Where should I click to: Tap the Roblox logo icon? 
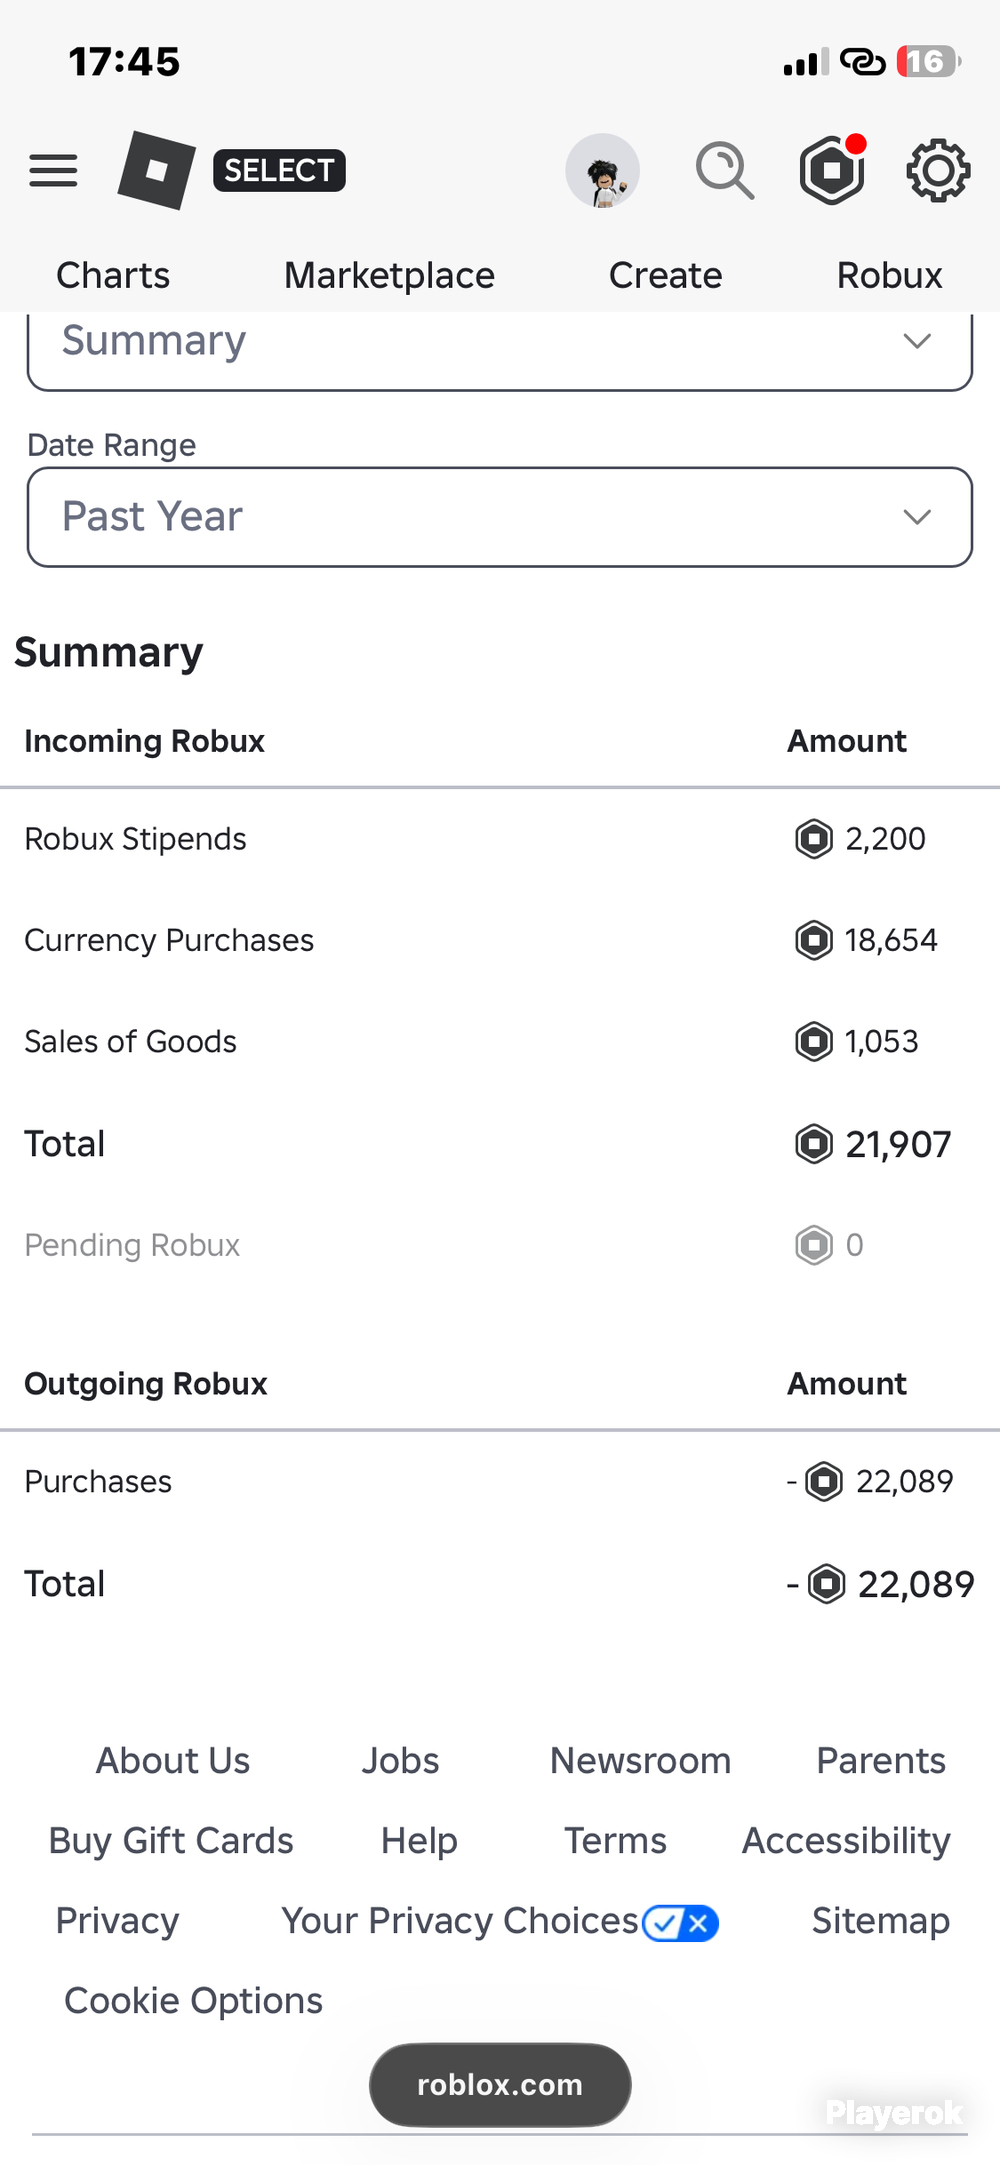point(157,170)
